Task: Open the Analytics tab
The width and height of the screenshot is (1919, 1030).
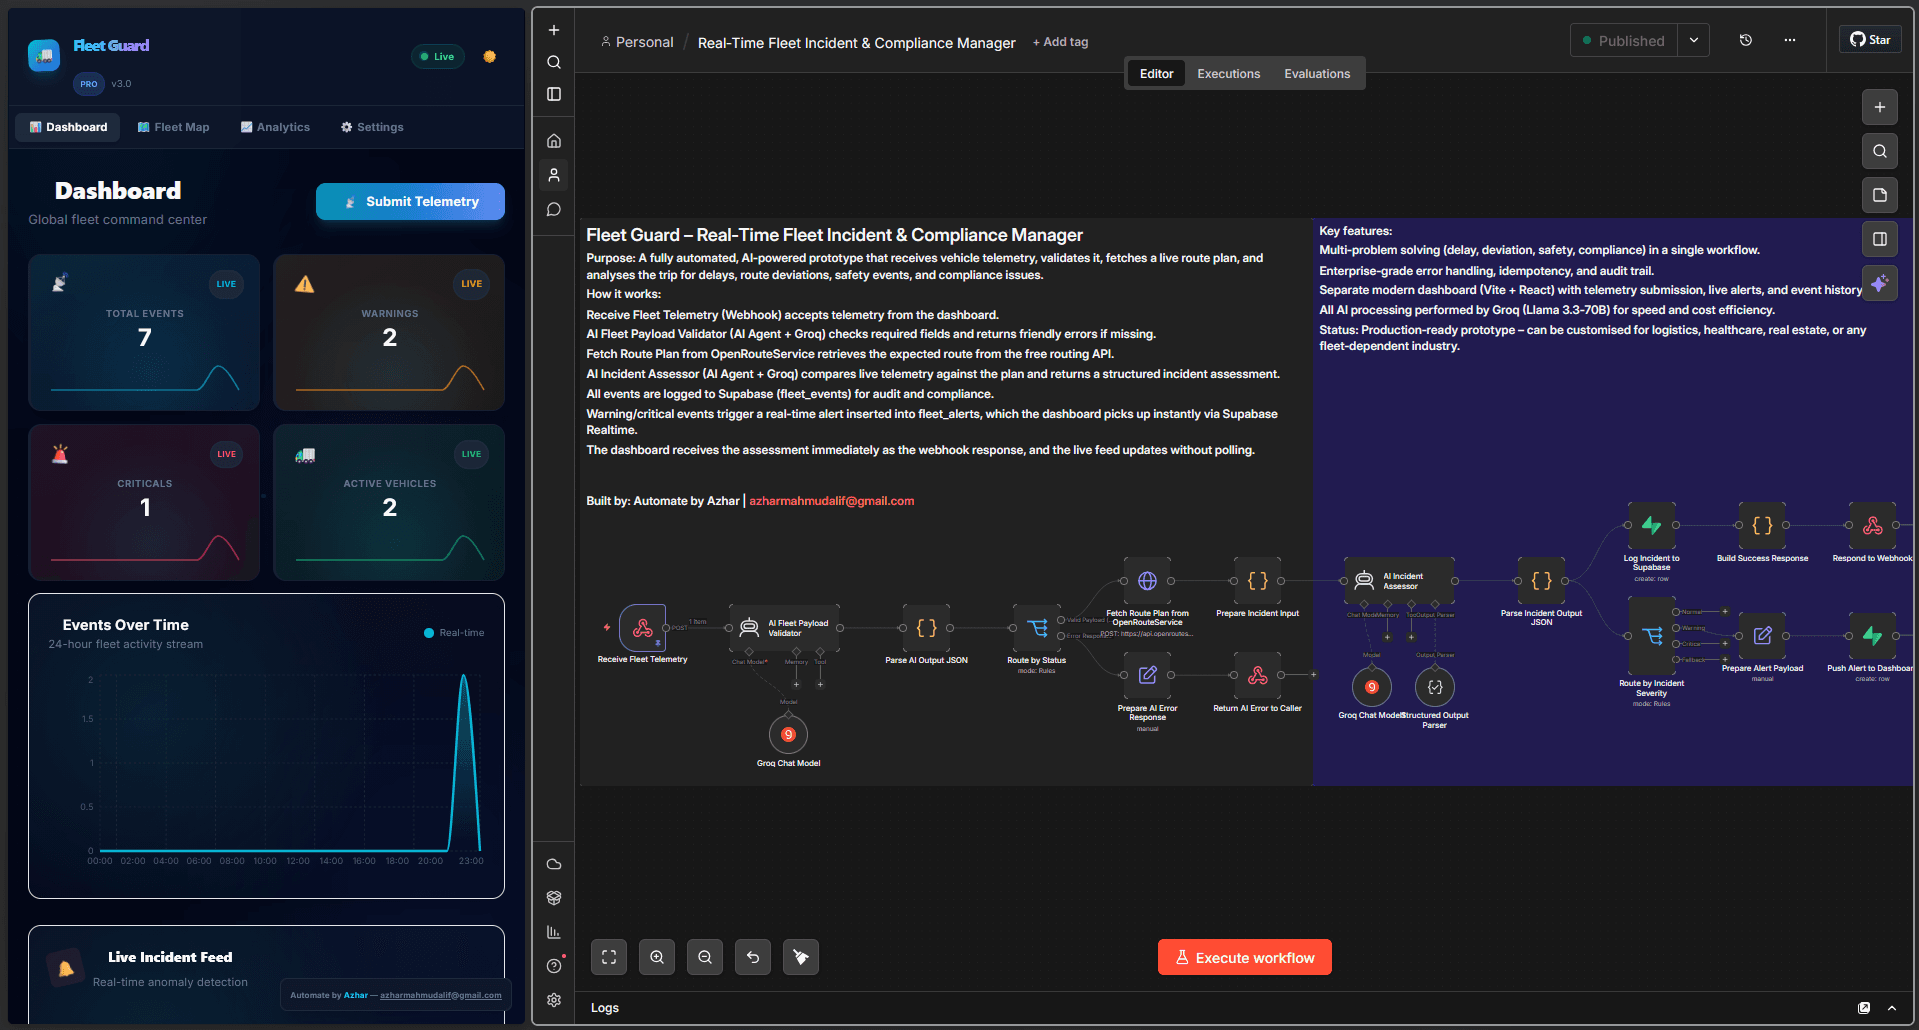Action: pyautogui.click(x=275, y=127)
